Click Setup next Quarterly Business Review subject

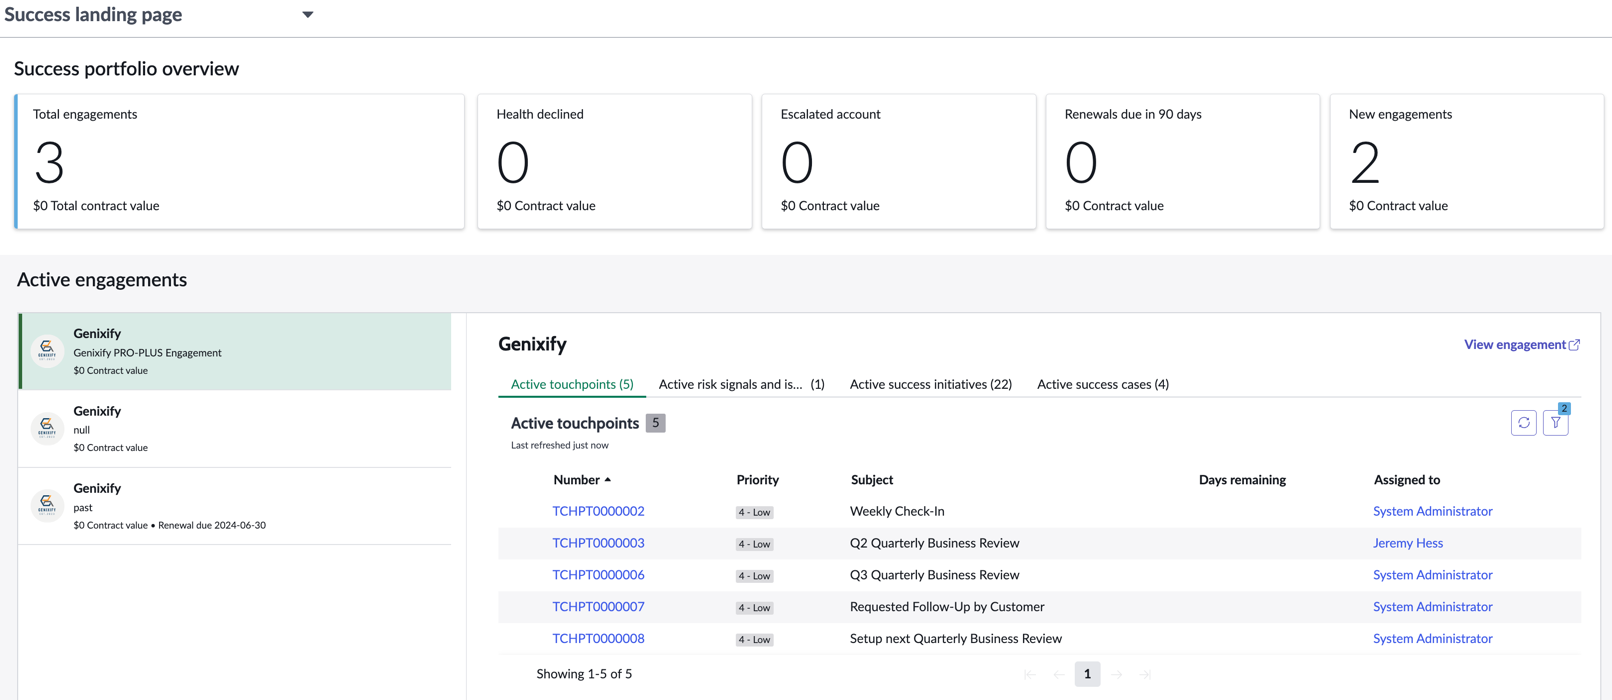[x=956, y=639]
